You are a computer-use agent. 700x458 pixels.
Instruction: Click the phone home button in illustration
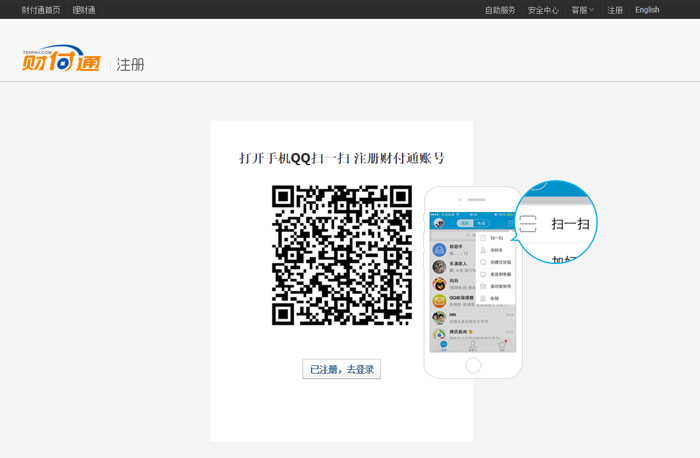tap(473, 365)
